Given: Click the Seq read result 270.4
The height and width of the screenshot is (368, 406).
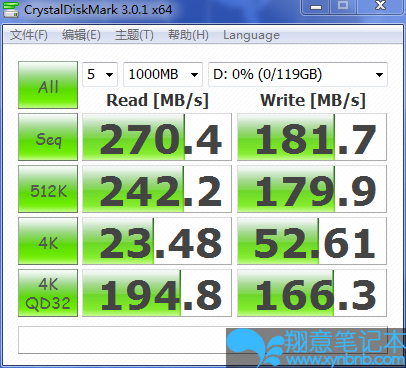Looking at the screenshot, I should (157, 137).
